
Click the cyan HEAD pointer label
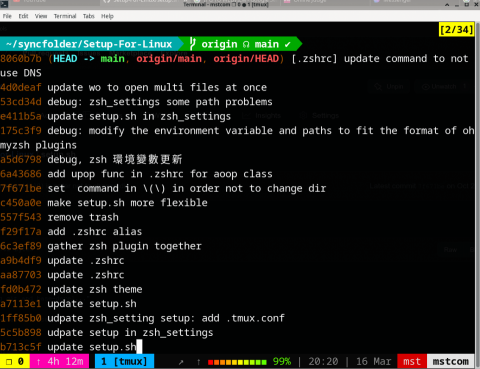point(65,59)
